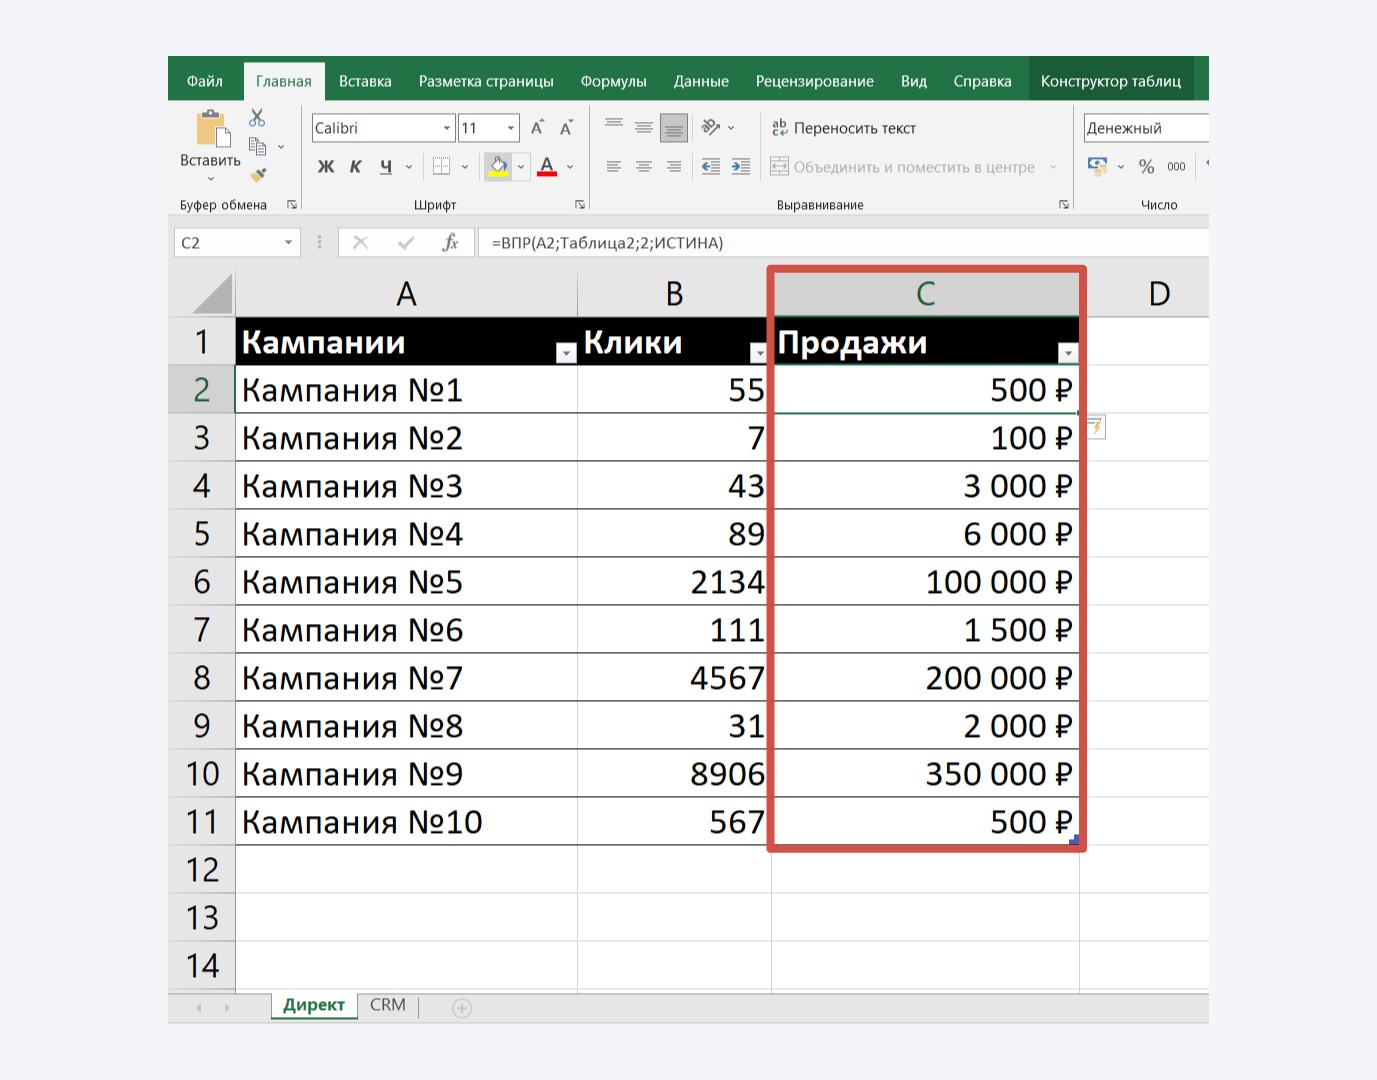Image resolution: width=1377 pixels, height=1080 pixels.
Task: Apply the red font color A
Action: (547, 167)
